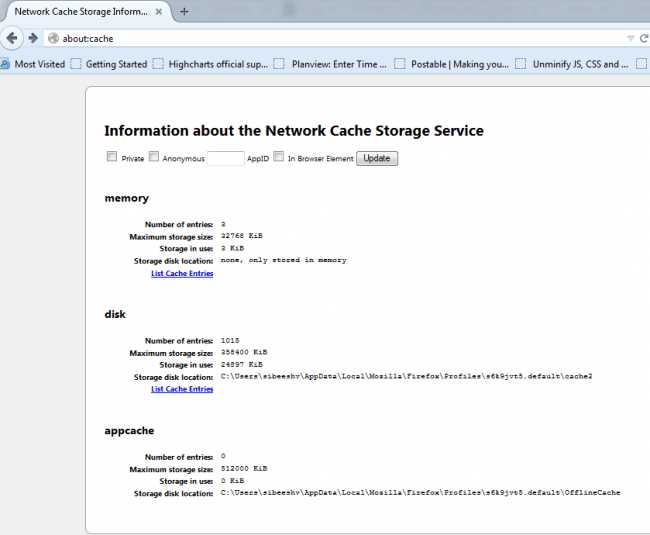The height and width of the screenshot is (535, 650).
Task: Click the Planview bookmark page icon
Action: point(279,64)
